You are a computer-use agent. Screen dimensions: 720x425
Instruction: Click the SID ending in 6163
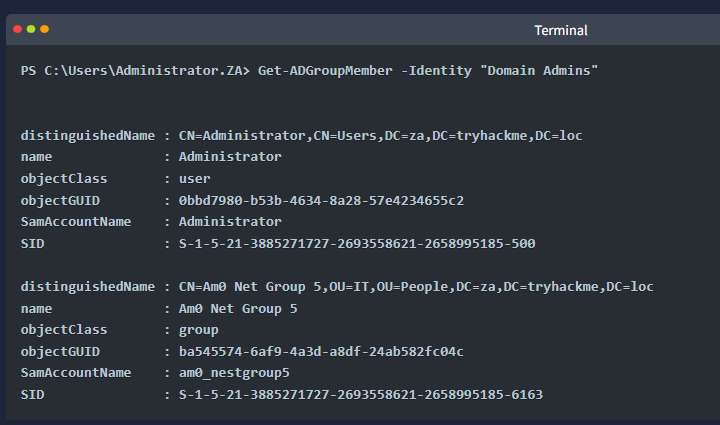pos(360,395)
